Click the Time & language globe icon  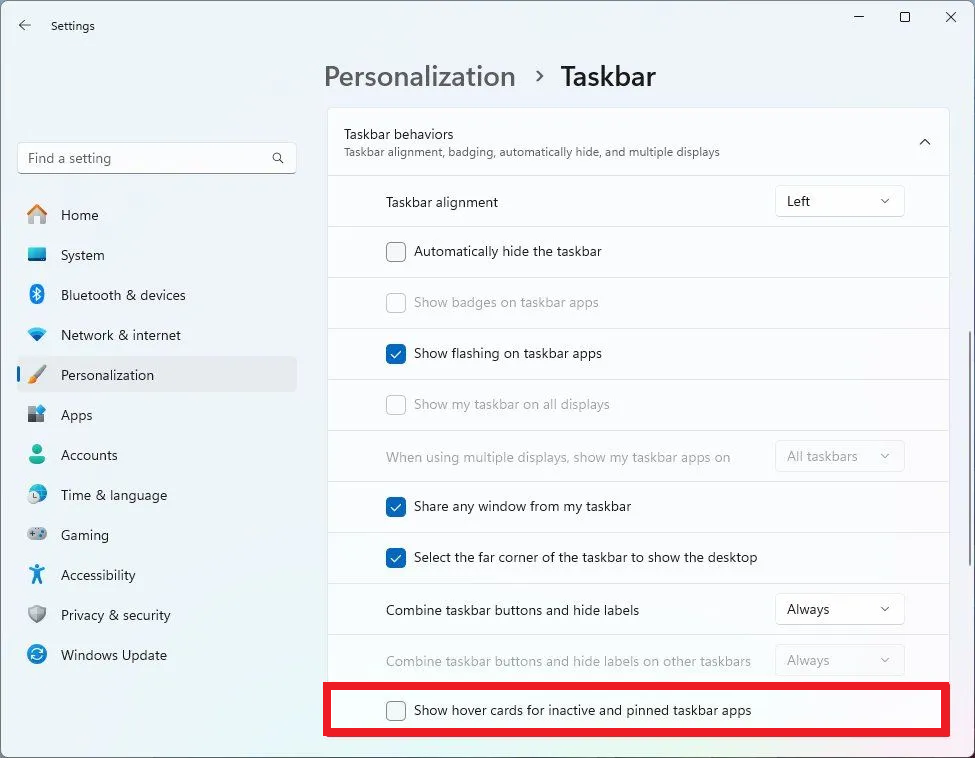tap(37, 494)
